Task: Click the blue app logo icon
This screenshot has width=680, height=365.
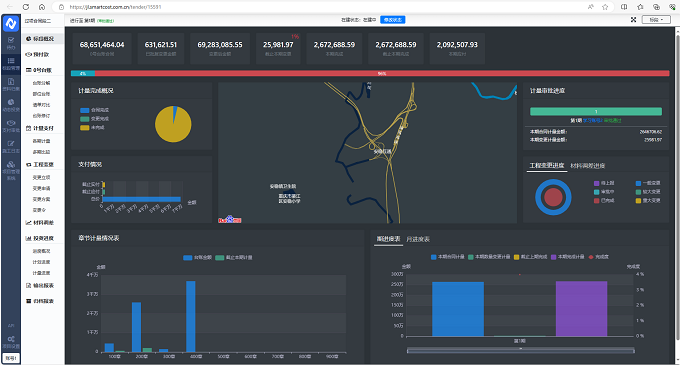Action: click(11, 23)
